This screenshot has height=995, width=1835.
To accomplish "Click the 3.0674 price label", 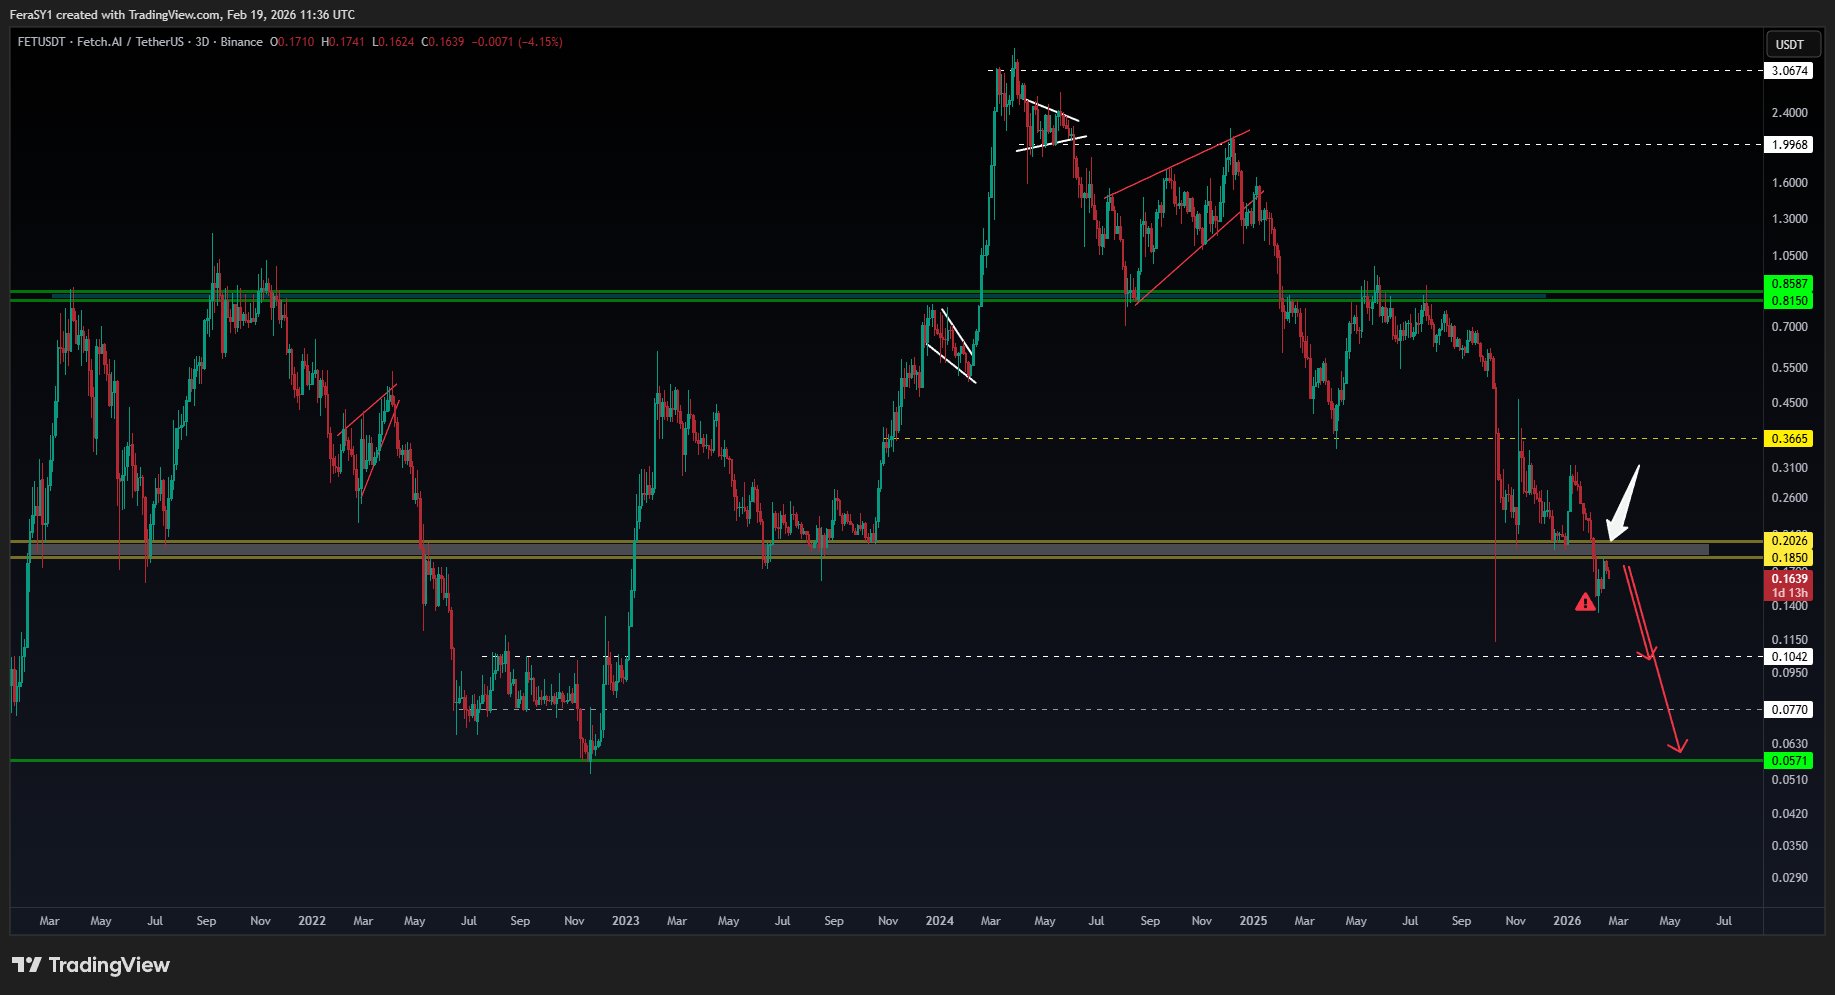I will pyautogui.click(x=1789, y=71).
